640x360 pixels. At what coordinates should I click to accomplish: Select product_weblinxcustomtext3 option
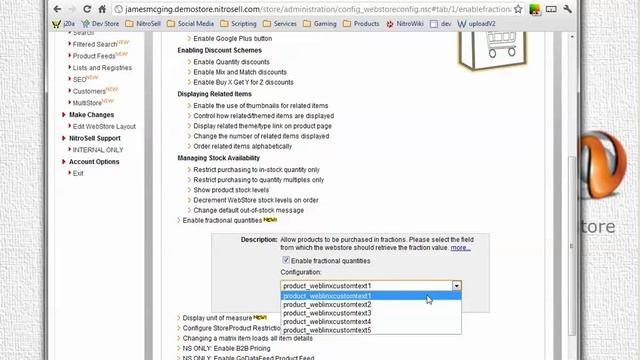[371, 313]
